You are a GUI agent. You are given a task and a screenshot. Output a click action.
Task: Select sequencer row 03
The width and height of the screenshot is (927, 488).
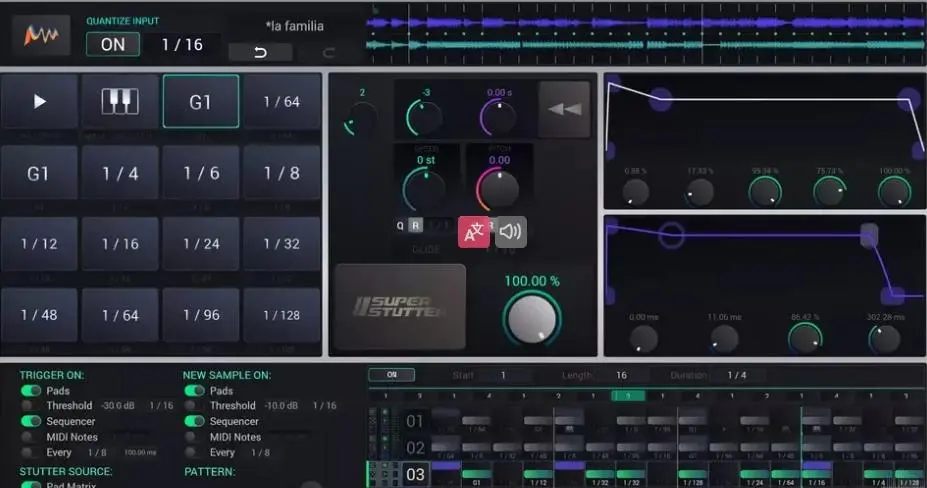pos(415,474)
